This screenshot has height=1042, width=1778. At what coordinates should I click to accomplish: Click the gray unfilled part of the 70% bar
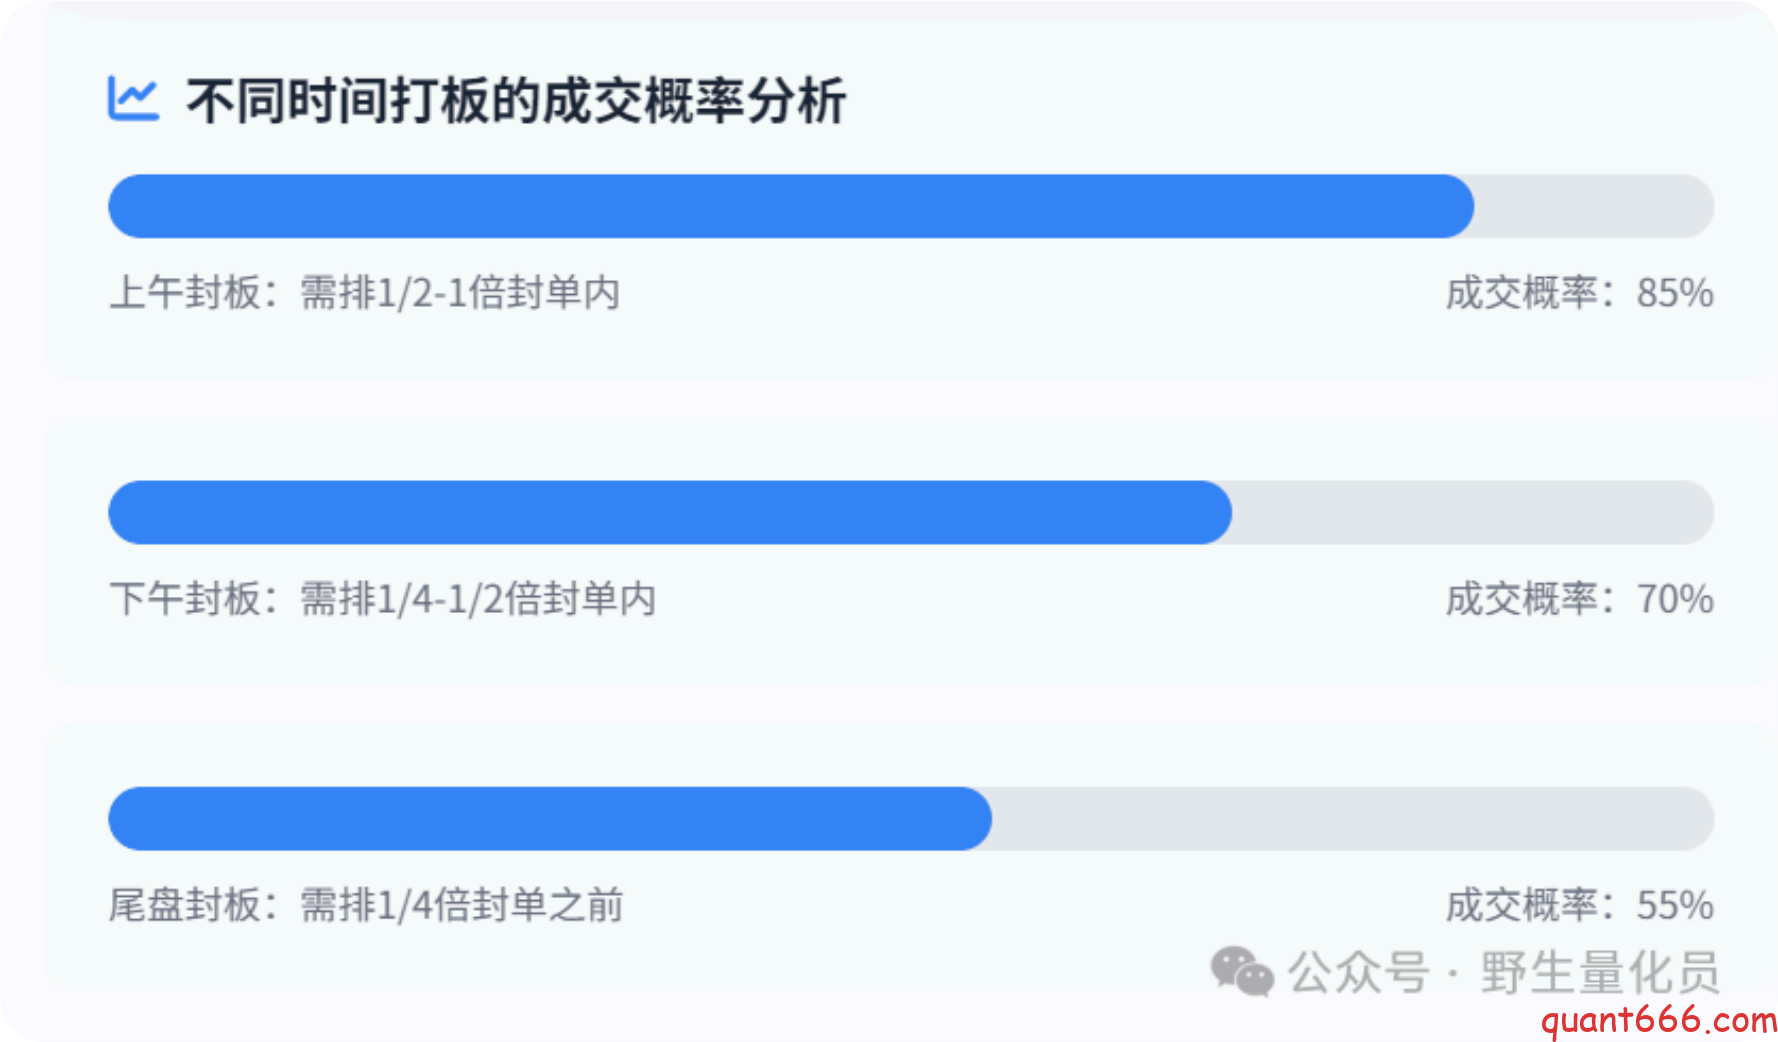click(x=1472, y=513)
